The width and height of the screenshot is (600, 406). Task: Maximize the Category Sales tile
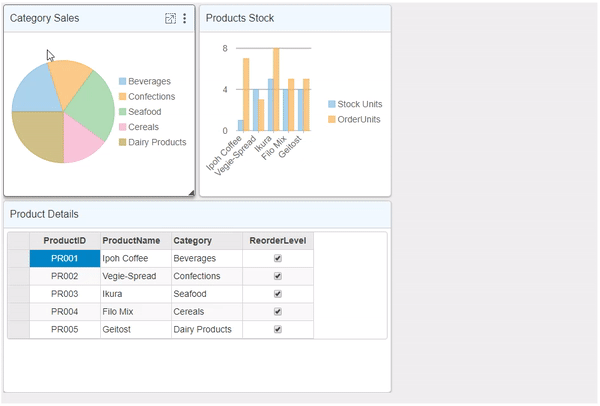[x=170, y=19]
